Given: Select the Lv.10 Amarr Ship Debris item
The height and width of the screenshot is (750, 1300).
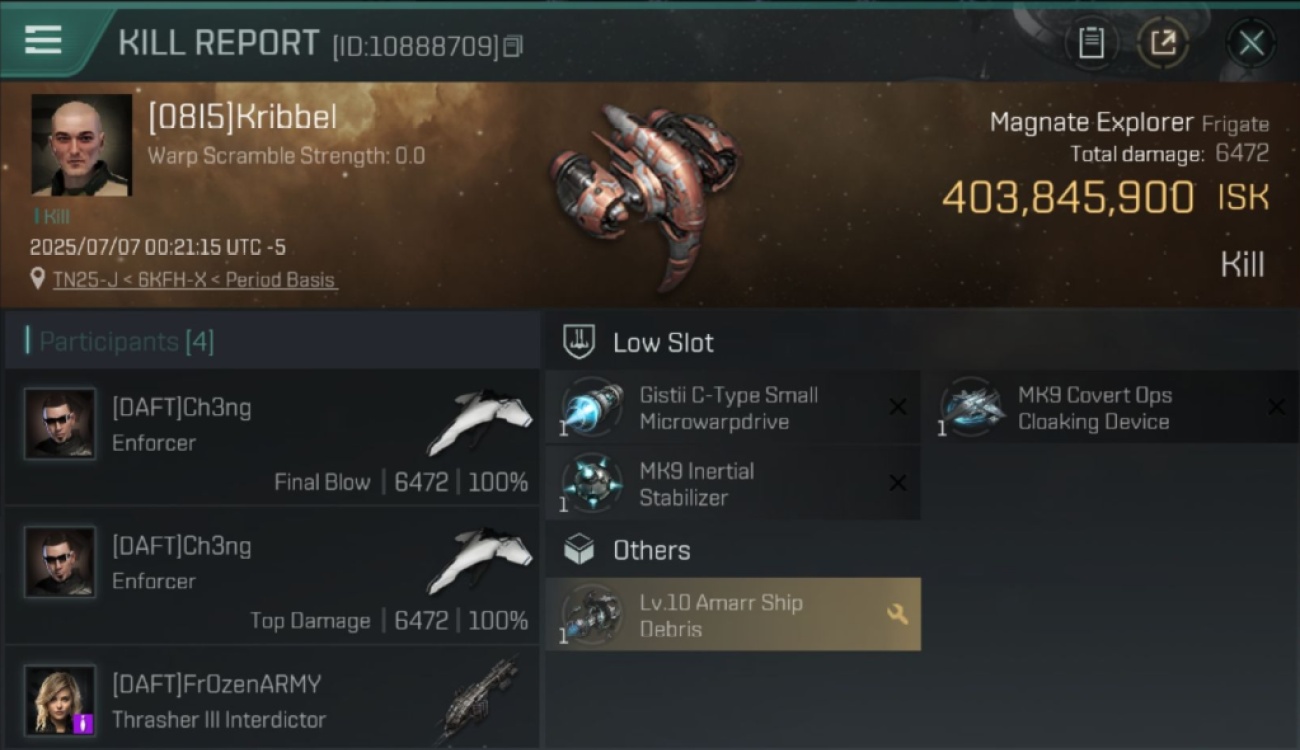Looking at the screenshot, I should pyautogui.click(x=733, y=615).
